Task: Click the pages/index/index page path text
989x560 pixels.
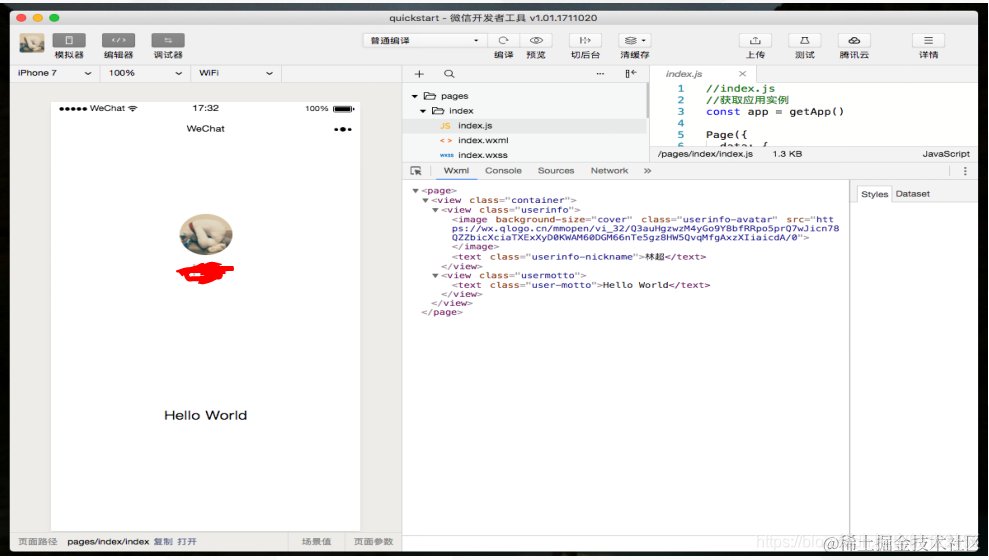Action: click(108, 542)
